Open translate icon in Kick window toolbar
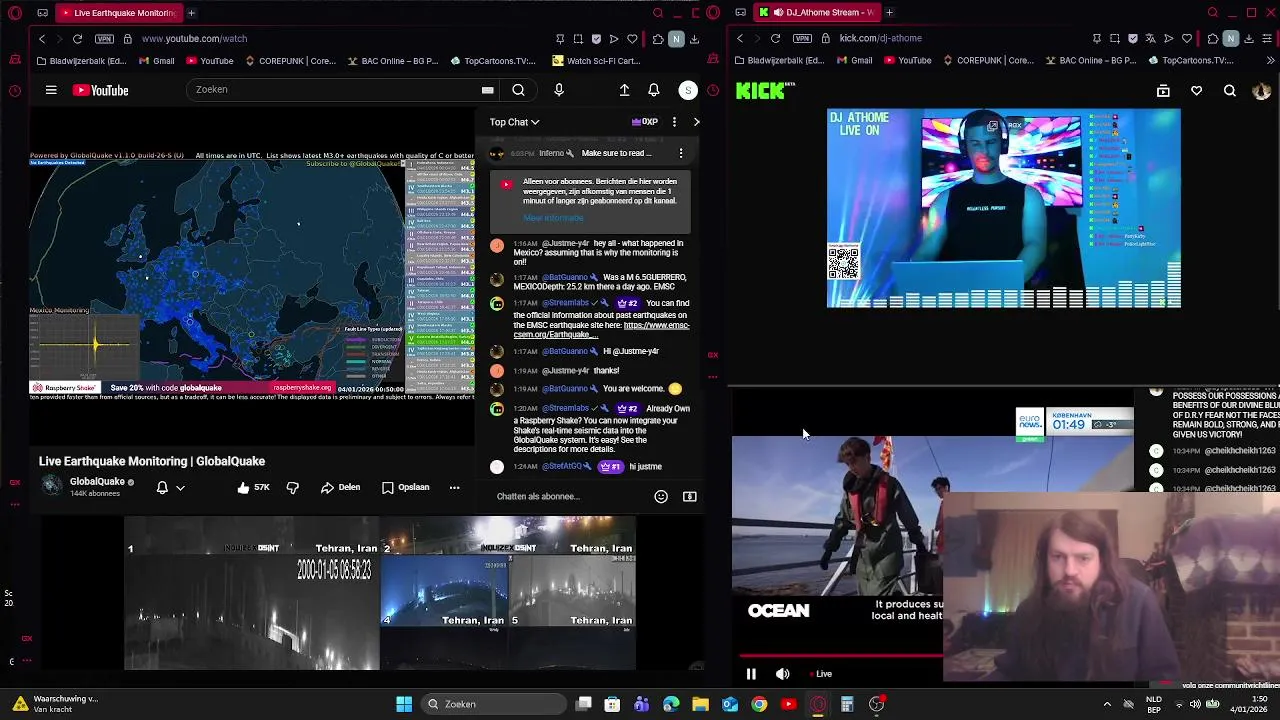Screen dimensions: 1280x720 [1149, 38]
